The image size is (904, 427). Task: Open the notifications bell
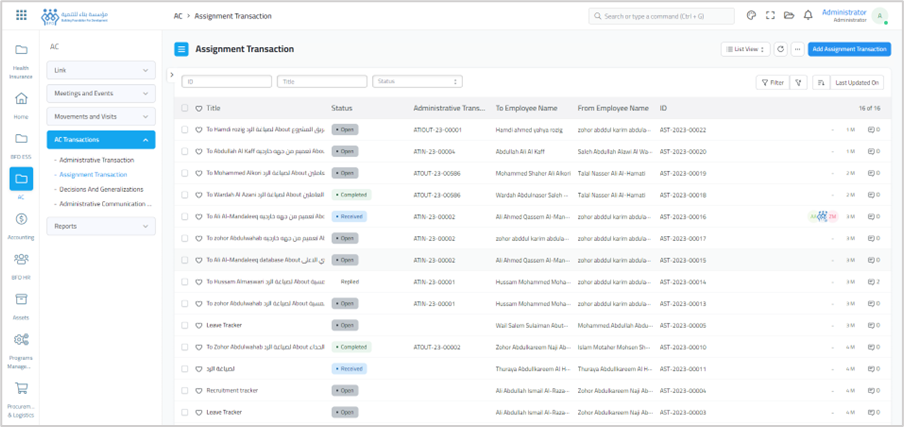808,16
